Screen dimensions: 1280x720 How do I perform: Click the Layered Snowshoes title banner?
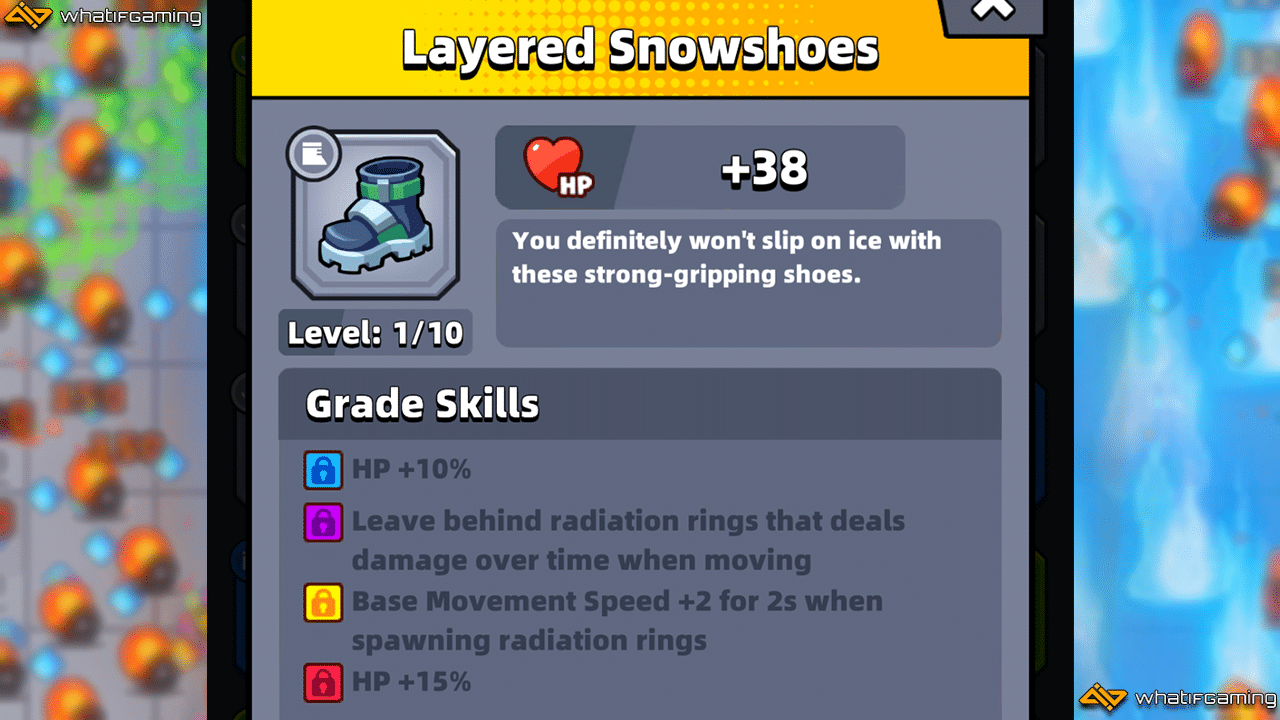(640, 49)
